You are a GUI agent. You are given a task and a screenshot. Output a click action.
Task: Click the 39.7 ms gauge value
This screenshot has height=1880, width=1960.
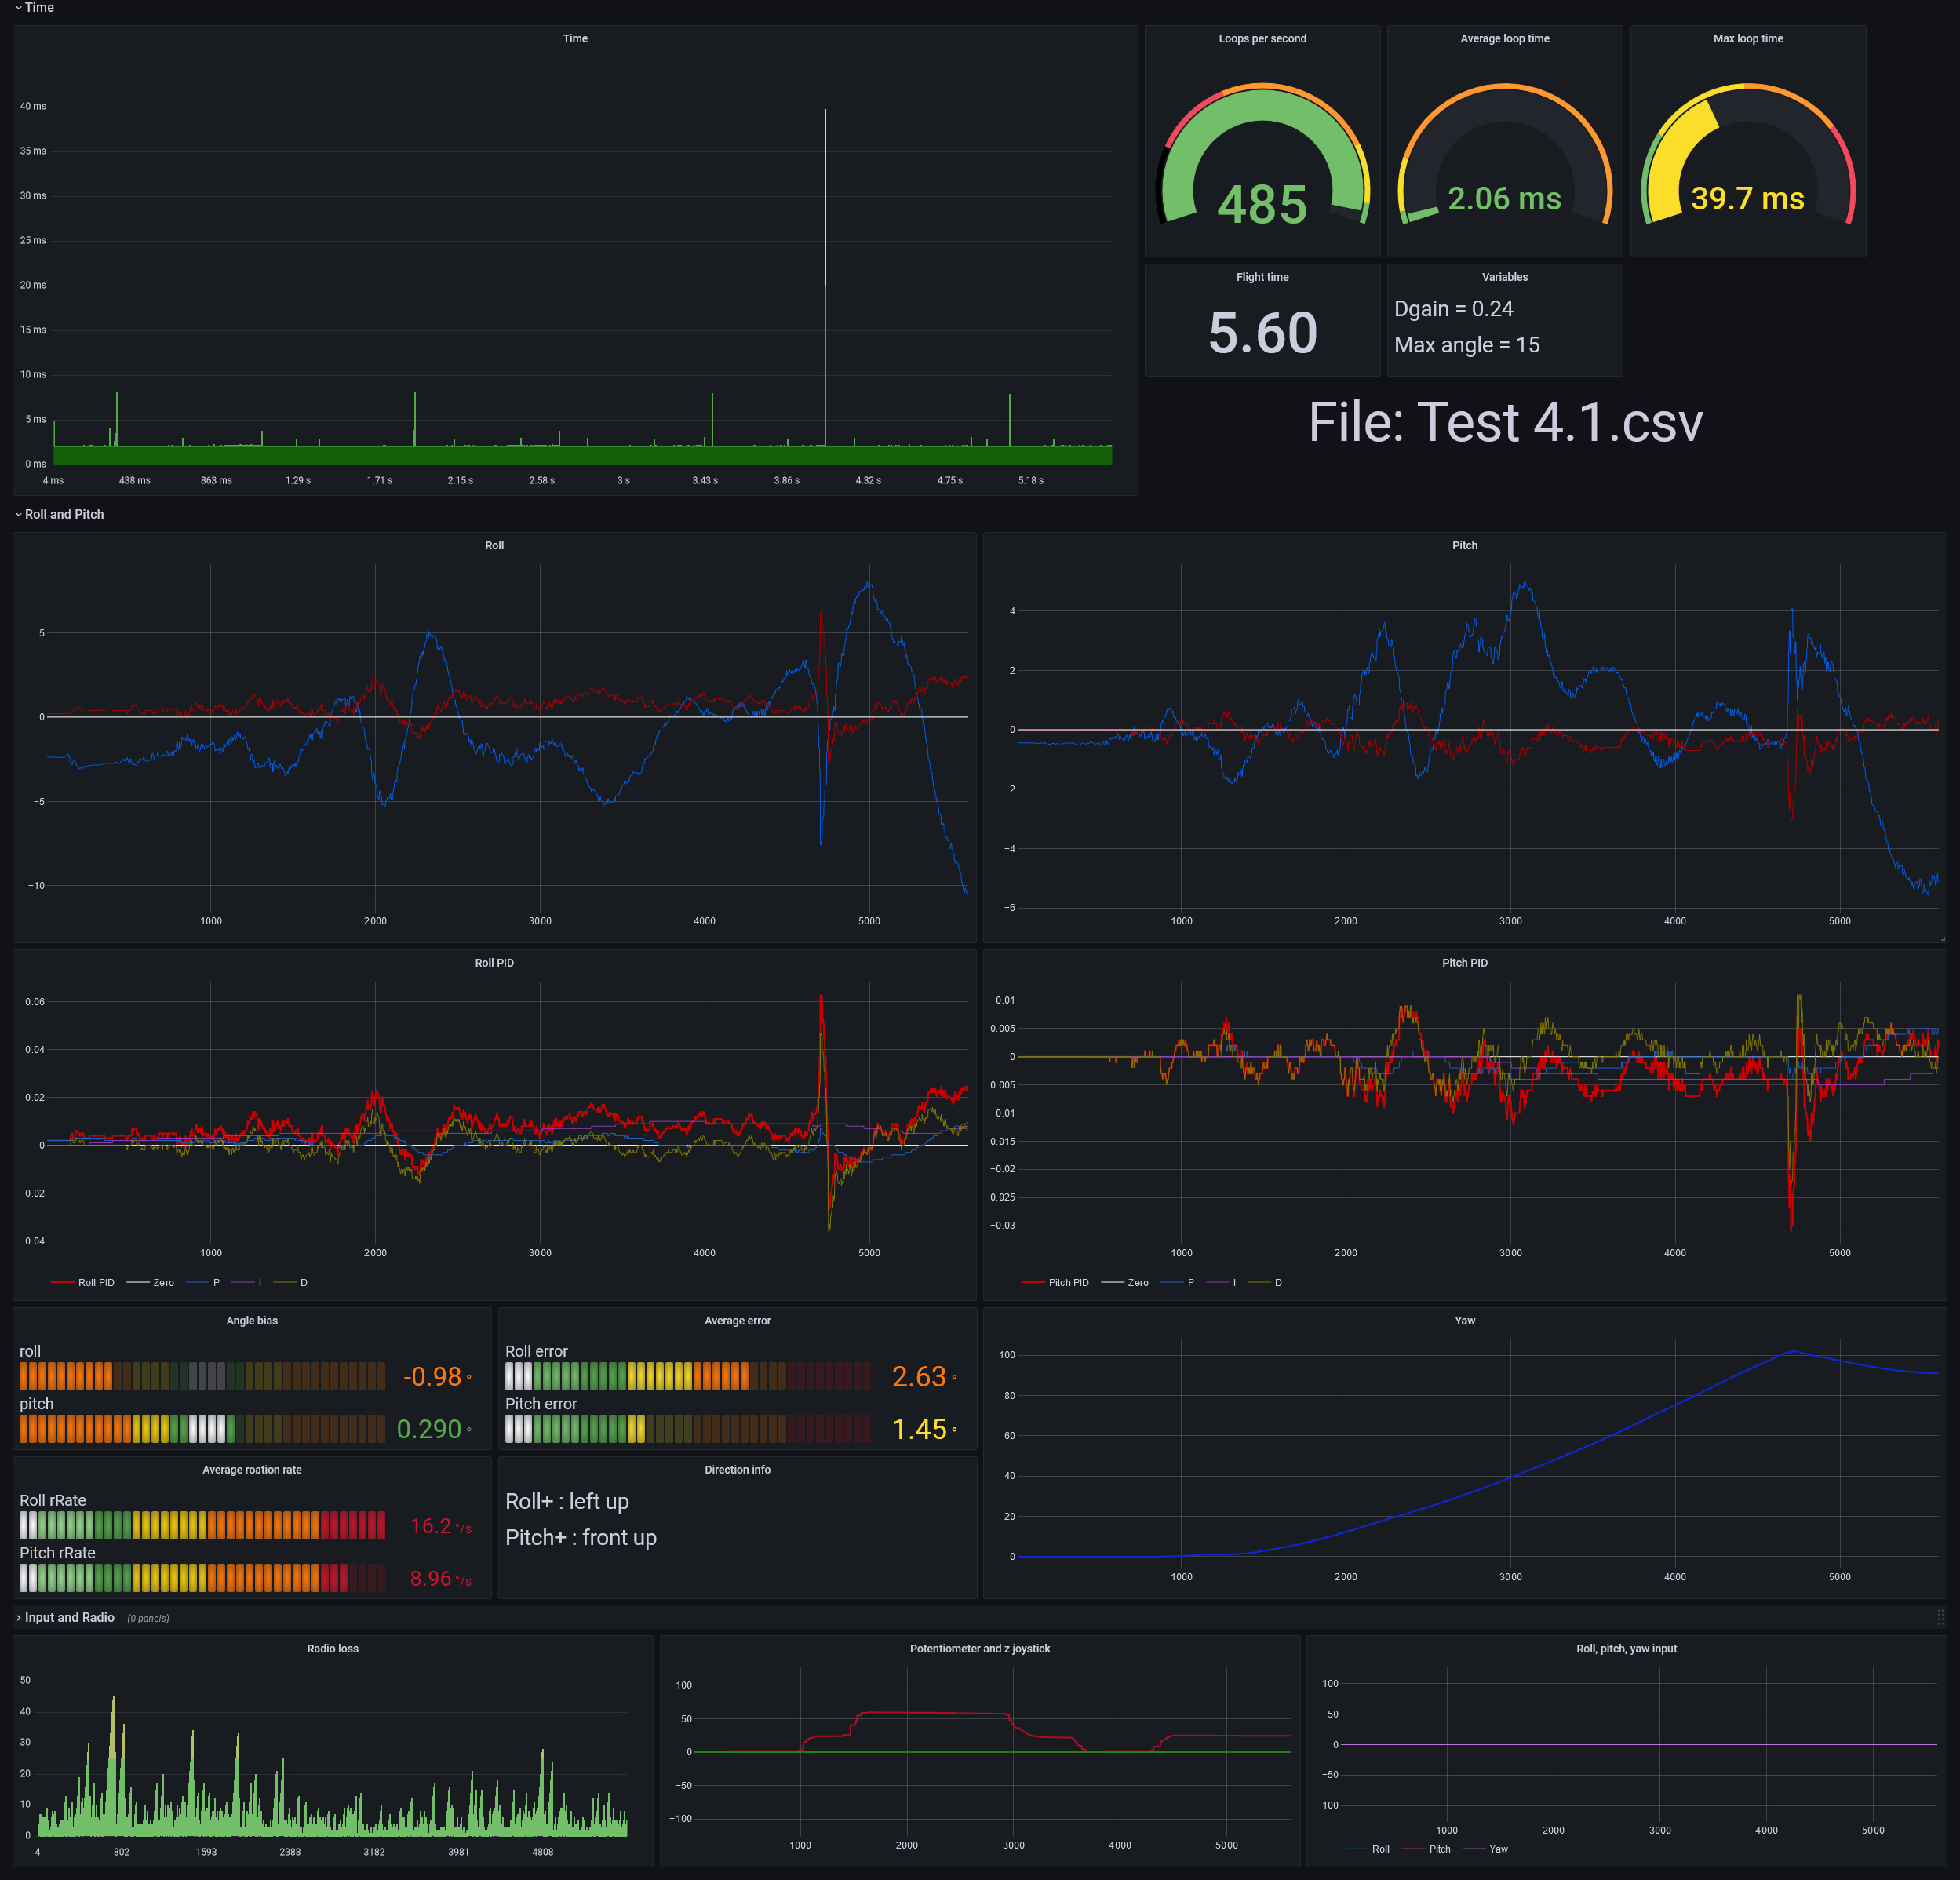click(x=1747, y=198)
